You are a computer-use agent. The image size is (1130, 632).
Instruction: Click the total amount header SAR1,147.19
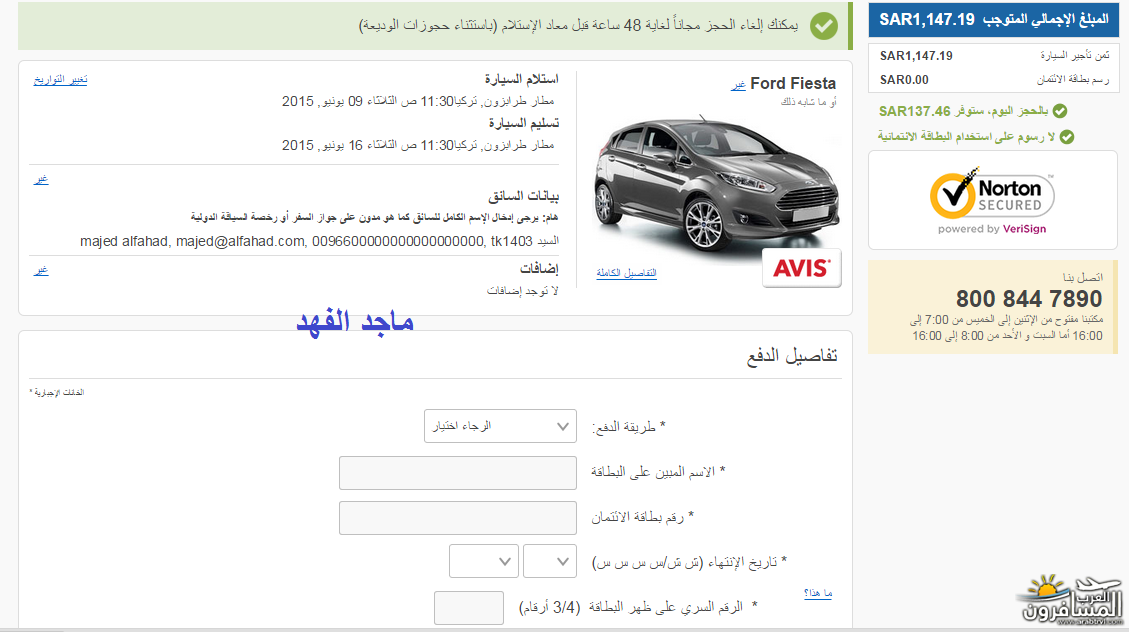pyautogui.click(x=993, y=19)
